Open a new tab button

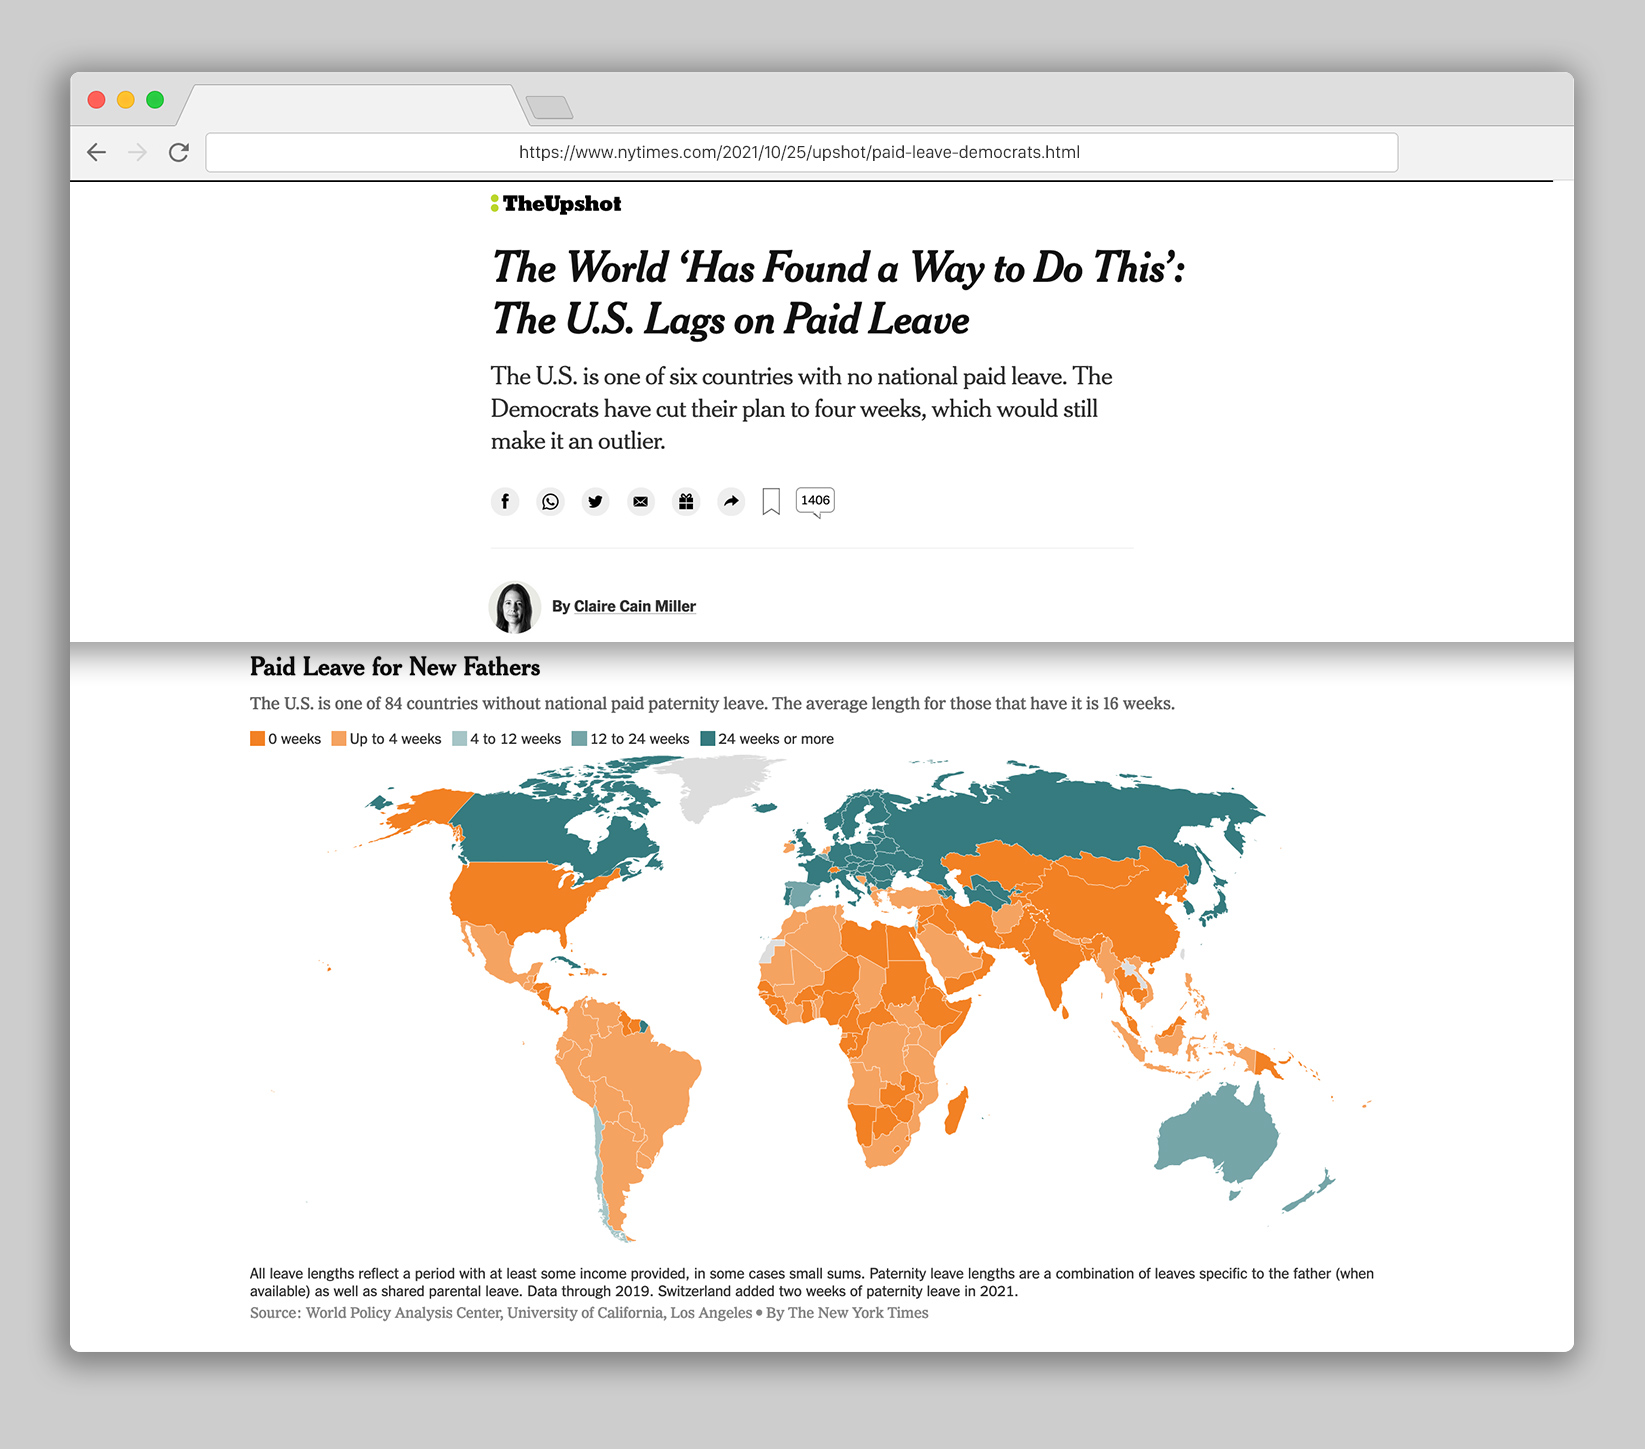click(549, 107)
